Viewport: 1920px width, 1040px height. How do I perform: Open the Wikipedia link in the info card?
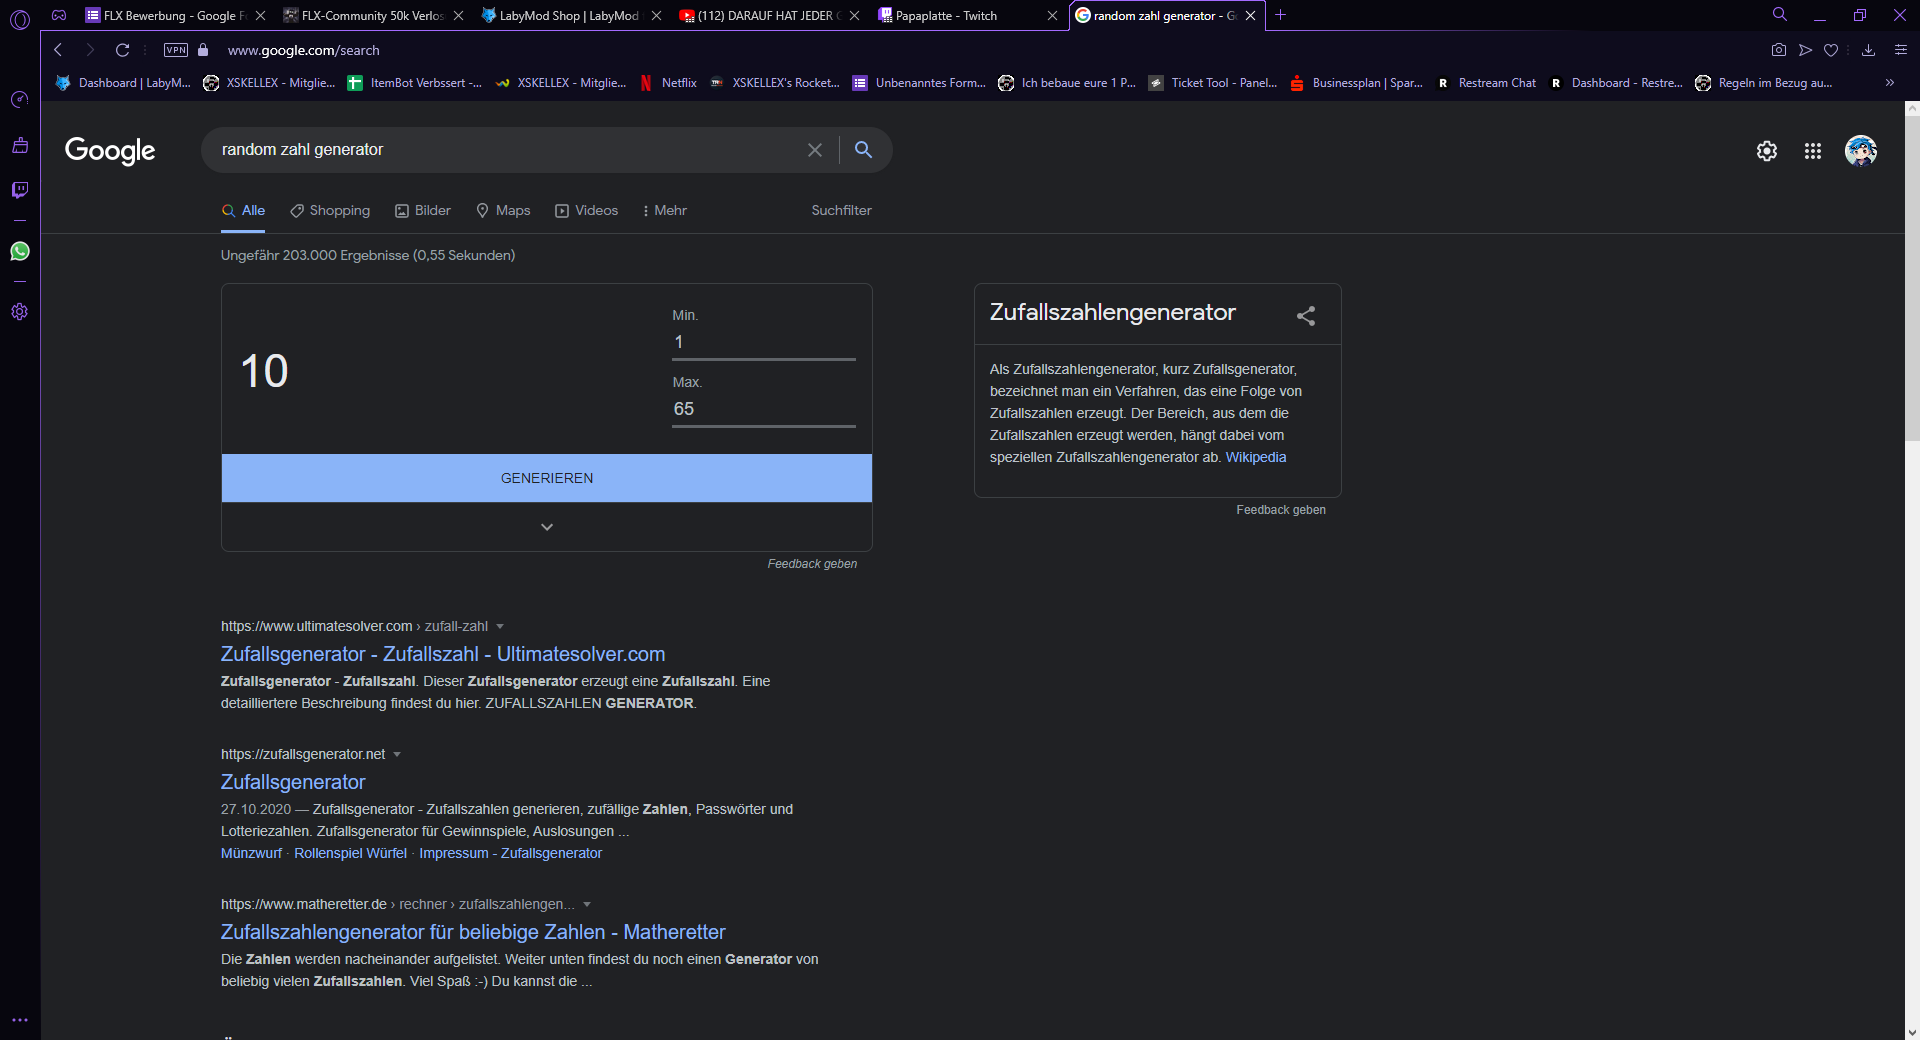point(1256,457)
